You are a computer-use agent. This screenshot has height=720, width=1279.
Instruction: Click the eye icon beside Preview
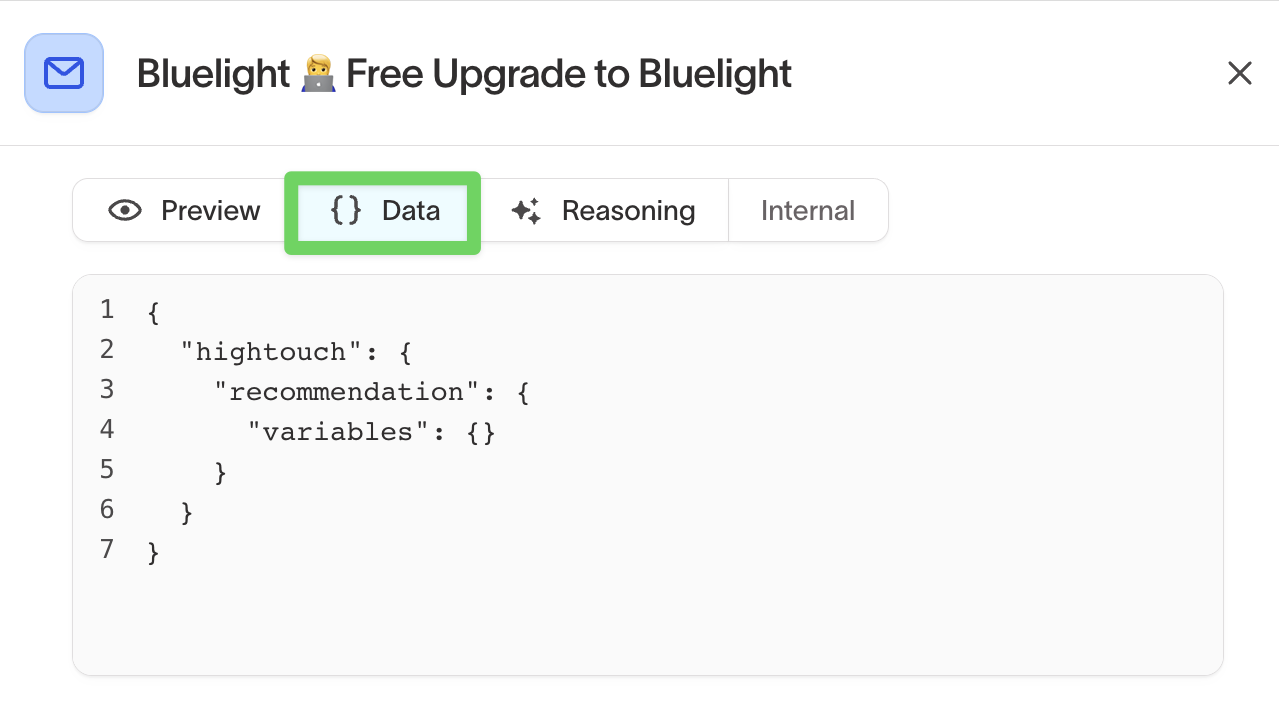[125, 210]
